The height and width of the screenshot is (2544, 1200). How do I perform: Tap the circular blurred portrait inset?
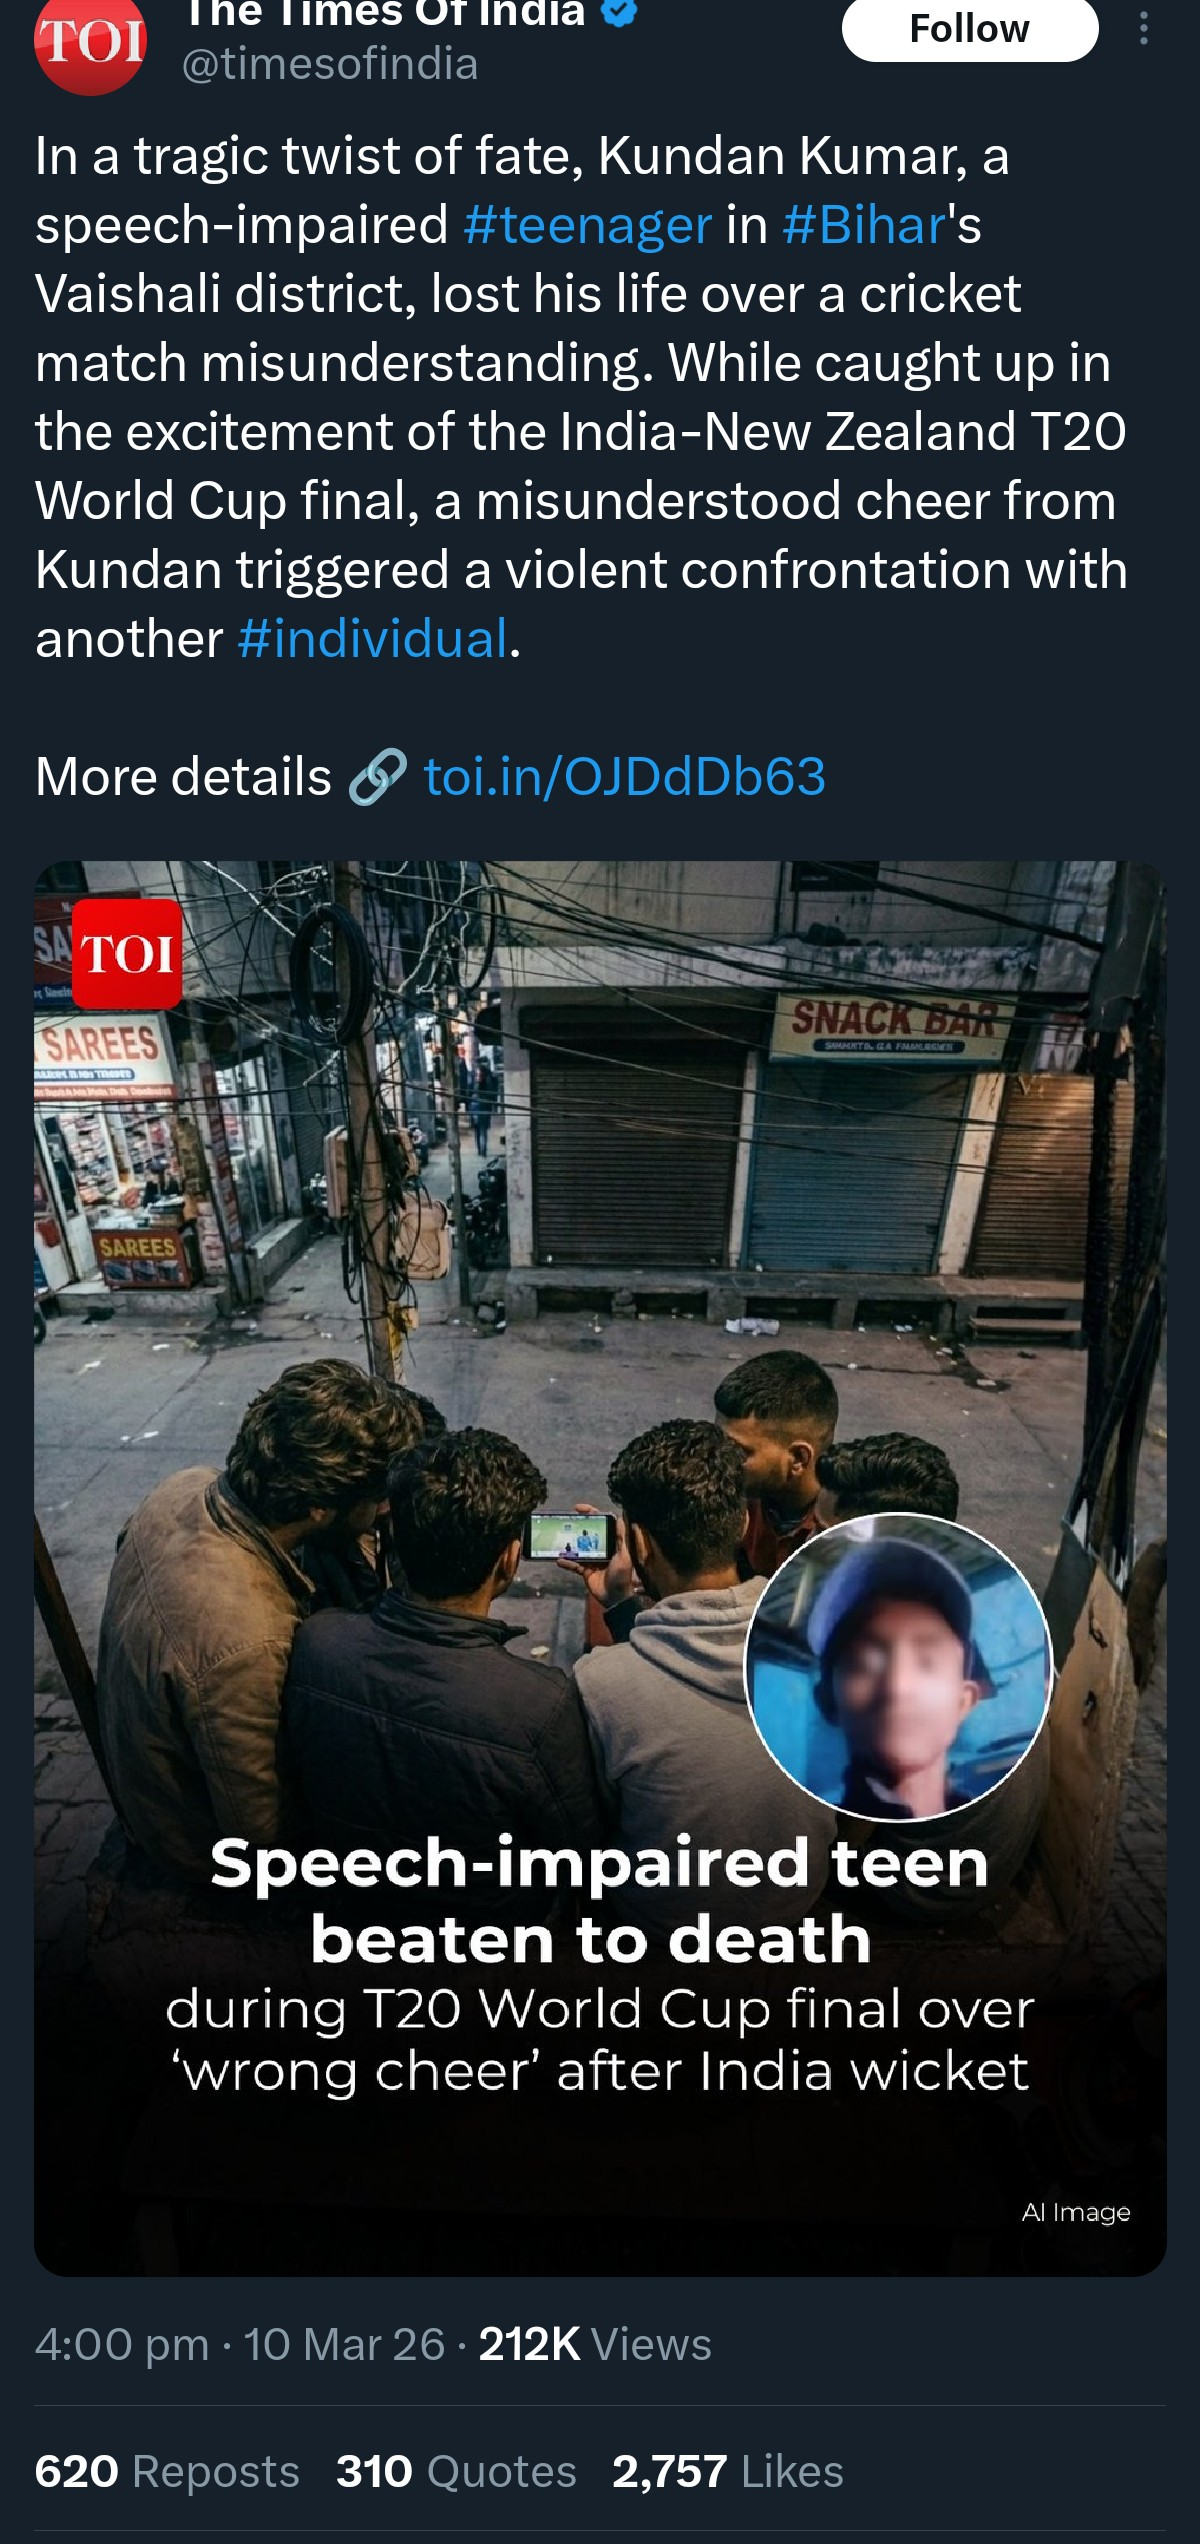coord(898,1667)
